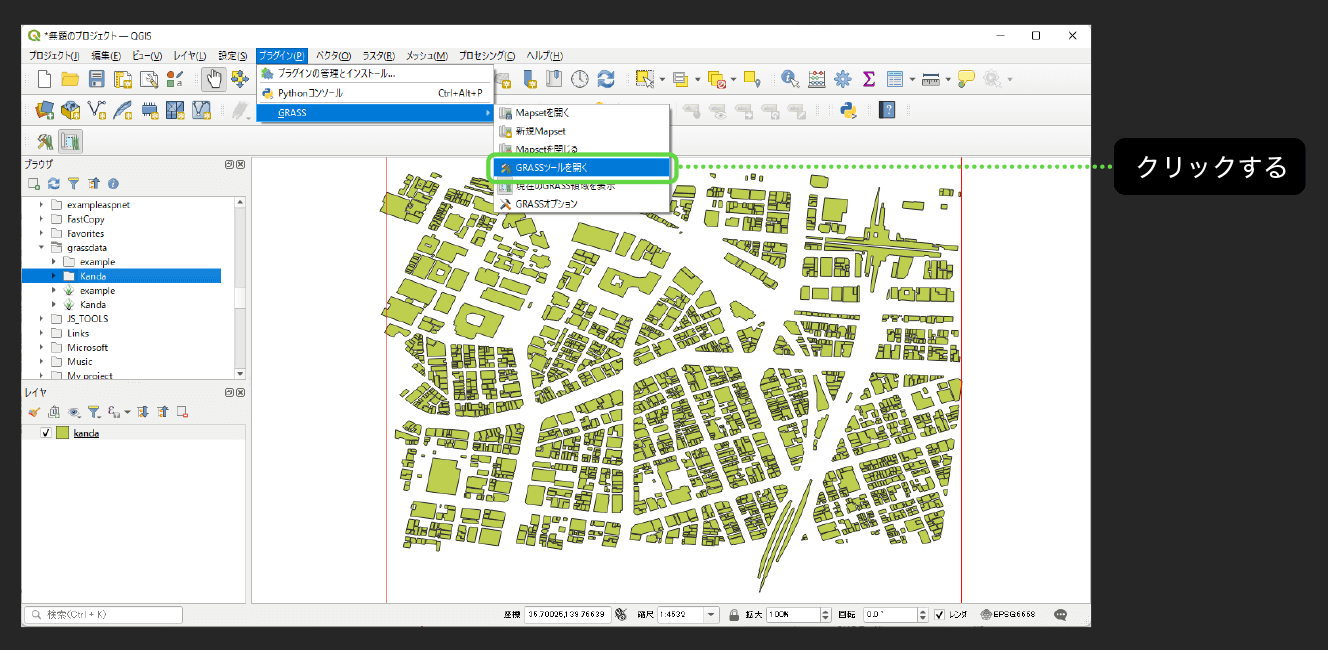Click the EPSG:6668 CRS button

coord(1007,615)
